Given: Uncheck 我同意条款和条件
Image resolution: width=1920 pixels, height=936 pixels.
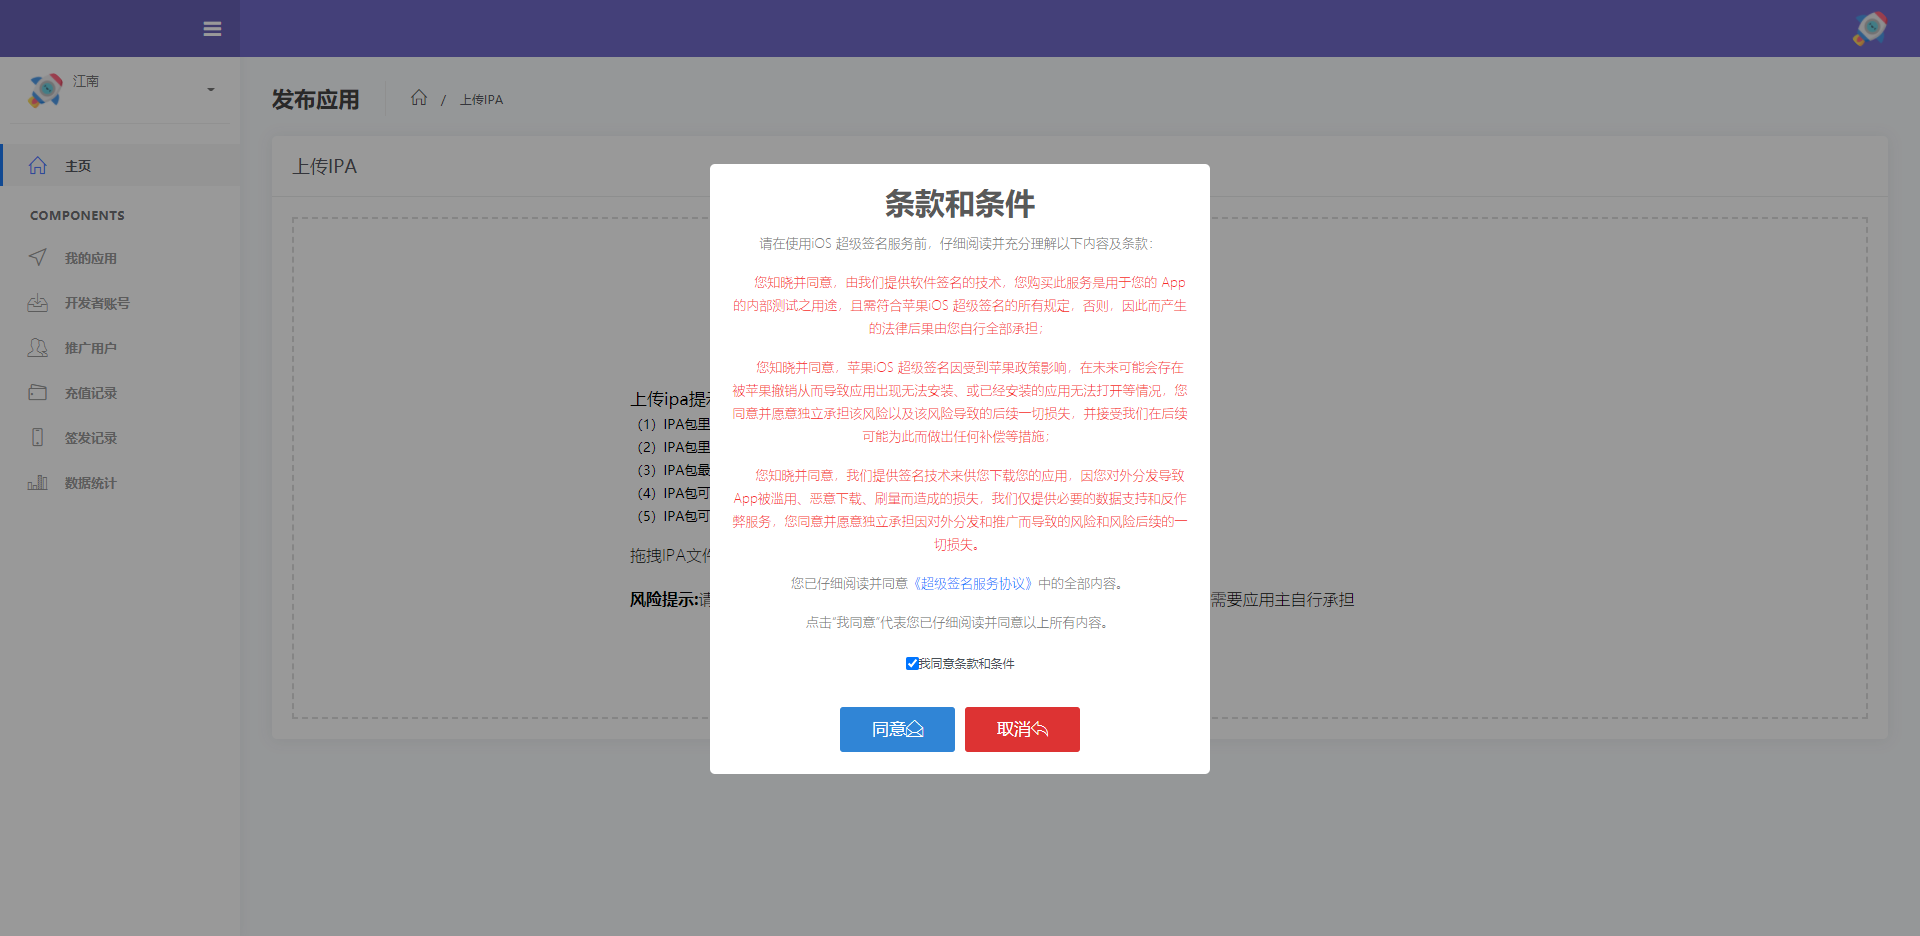Looking at the screenshot, I should [911, 663].
